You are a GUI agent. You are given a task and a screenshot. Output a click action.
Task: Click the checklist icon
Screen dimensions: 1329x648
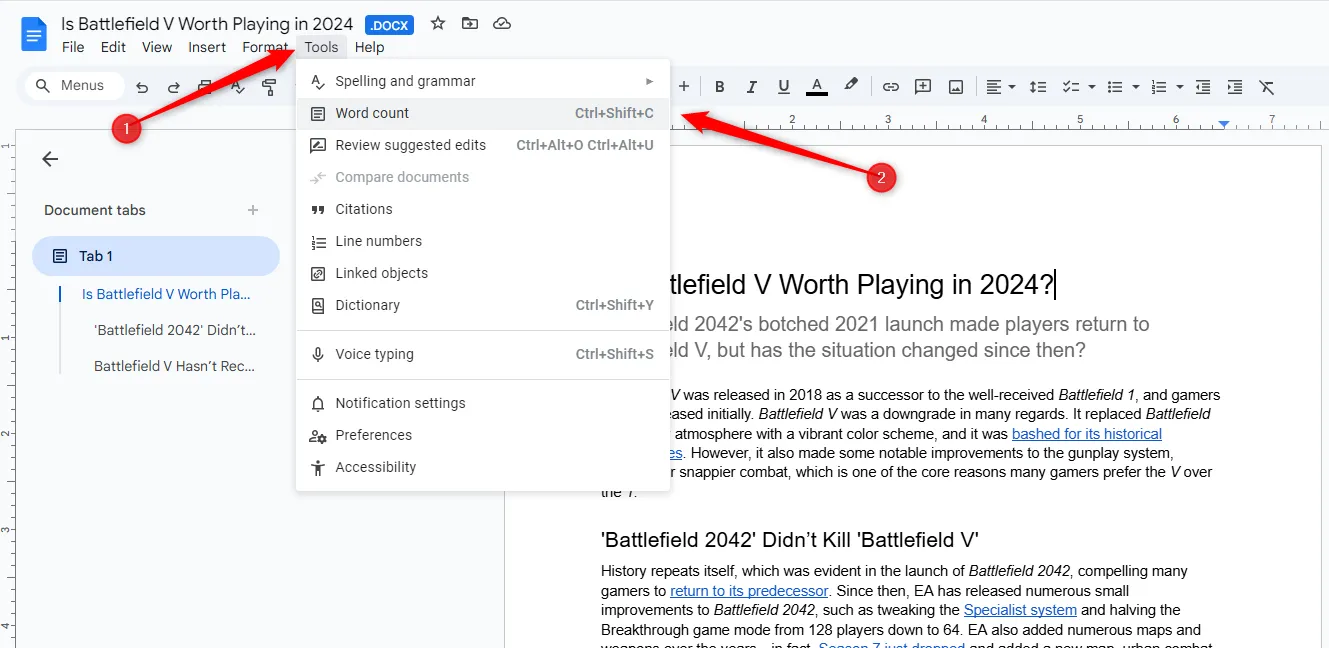(x=1071, y=87)
